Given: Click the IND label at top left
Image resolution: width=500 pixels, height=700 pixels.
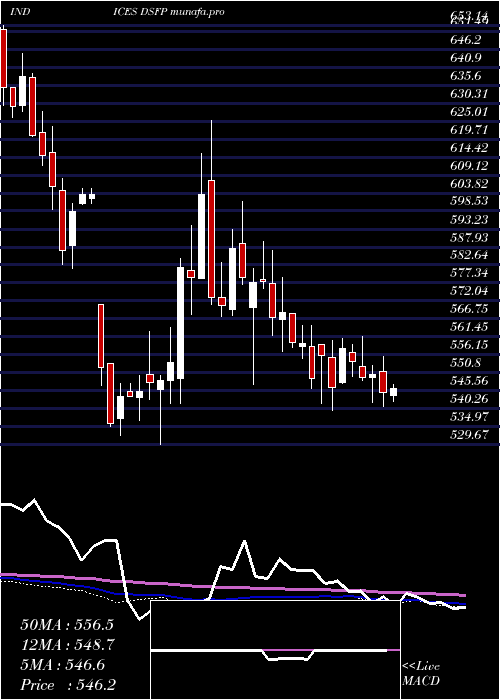Looking at the screenshot, I should pos(20,12).
